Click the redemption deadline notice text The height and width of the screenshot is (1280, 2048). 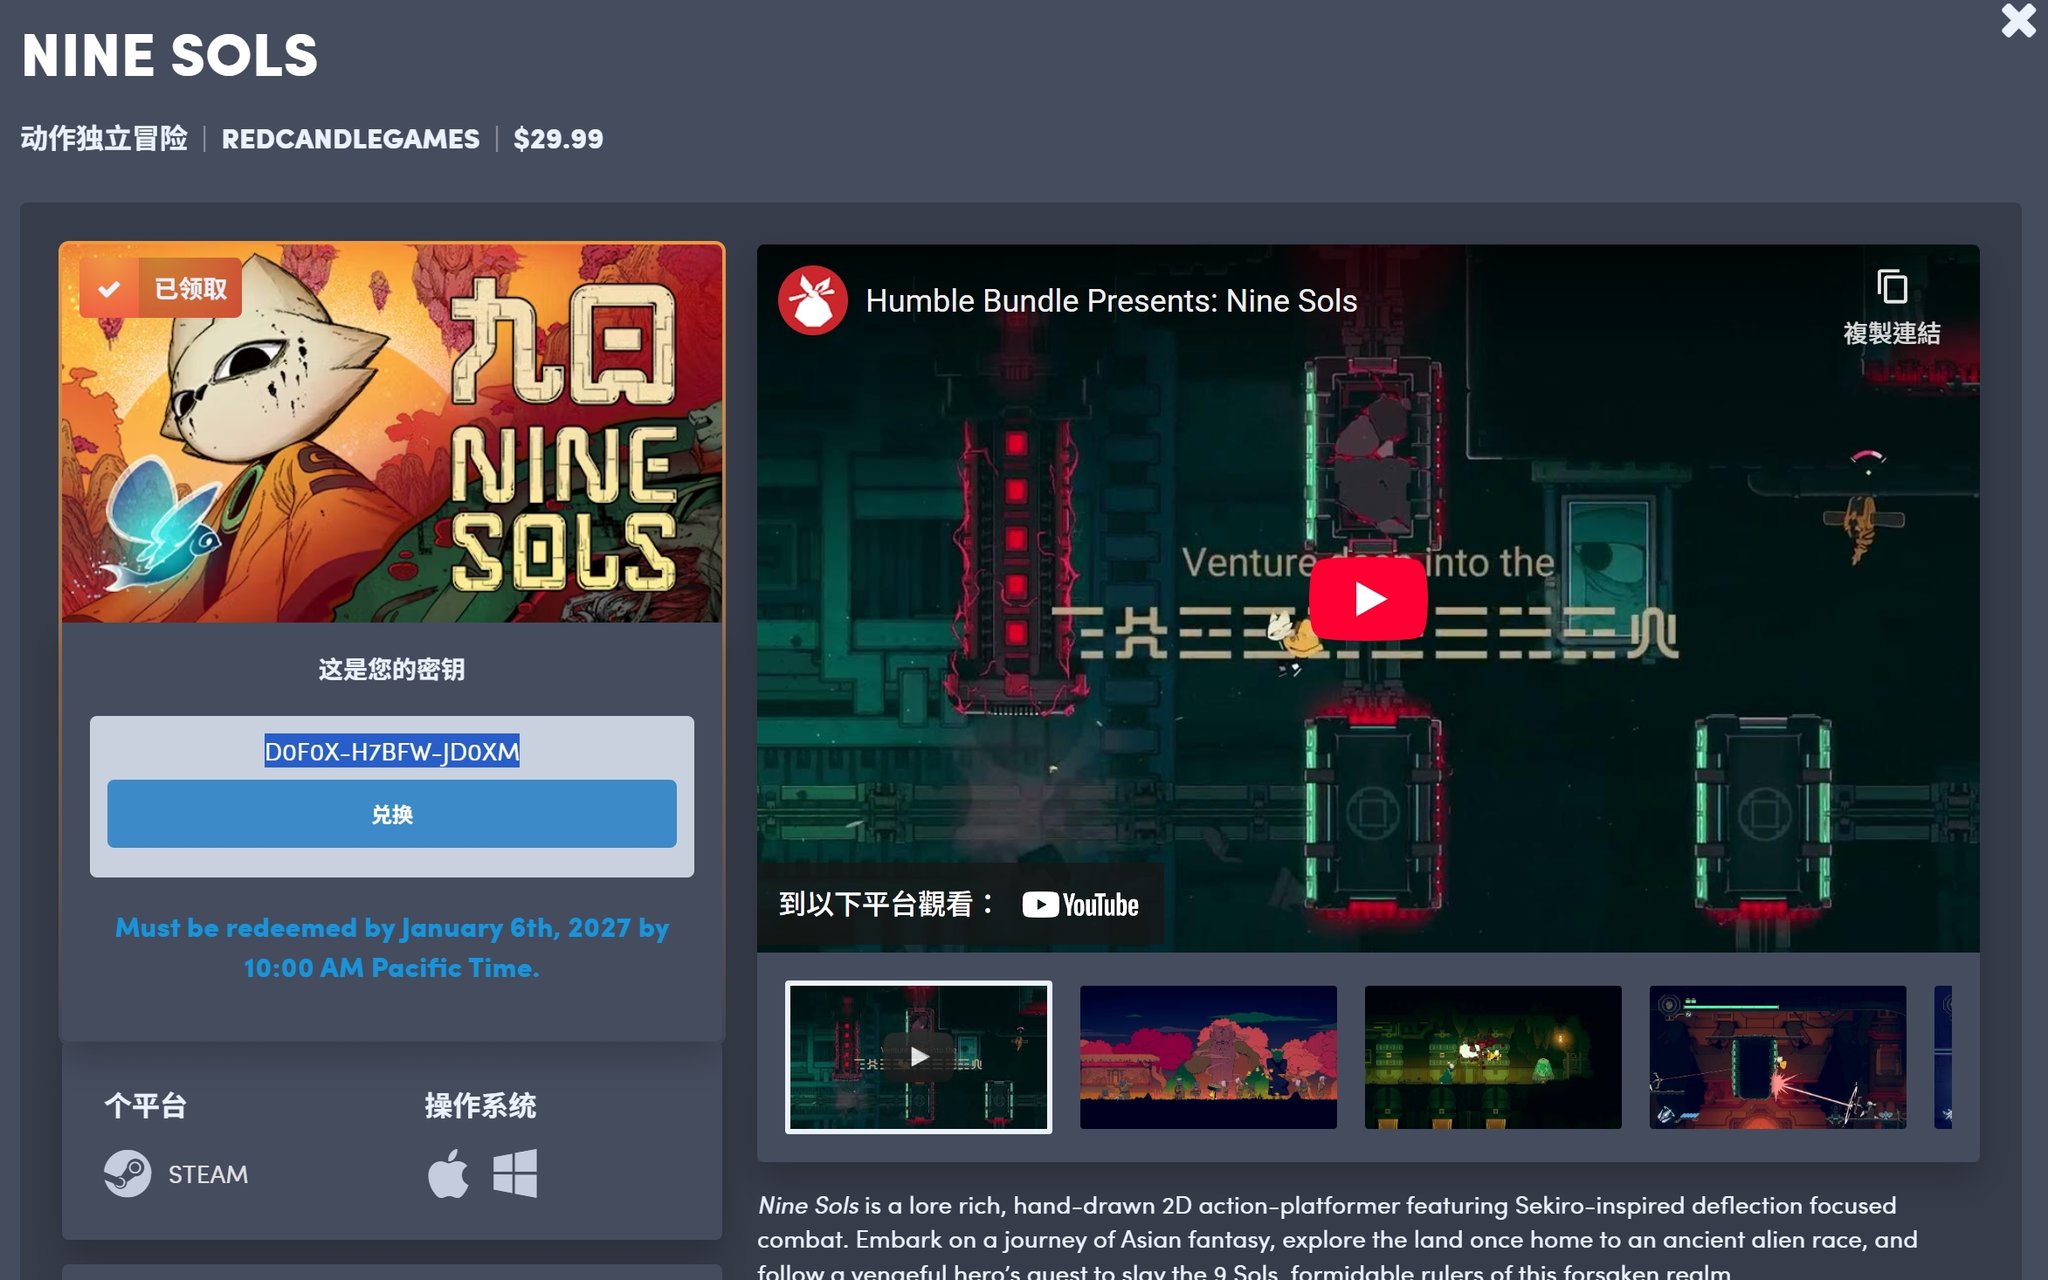coord(392,947)
